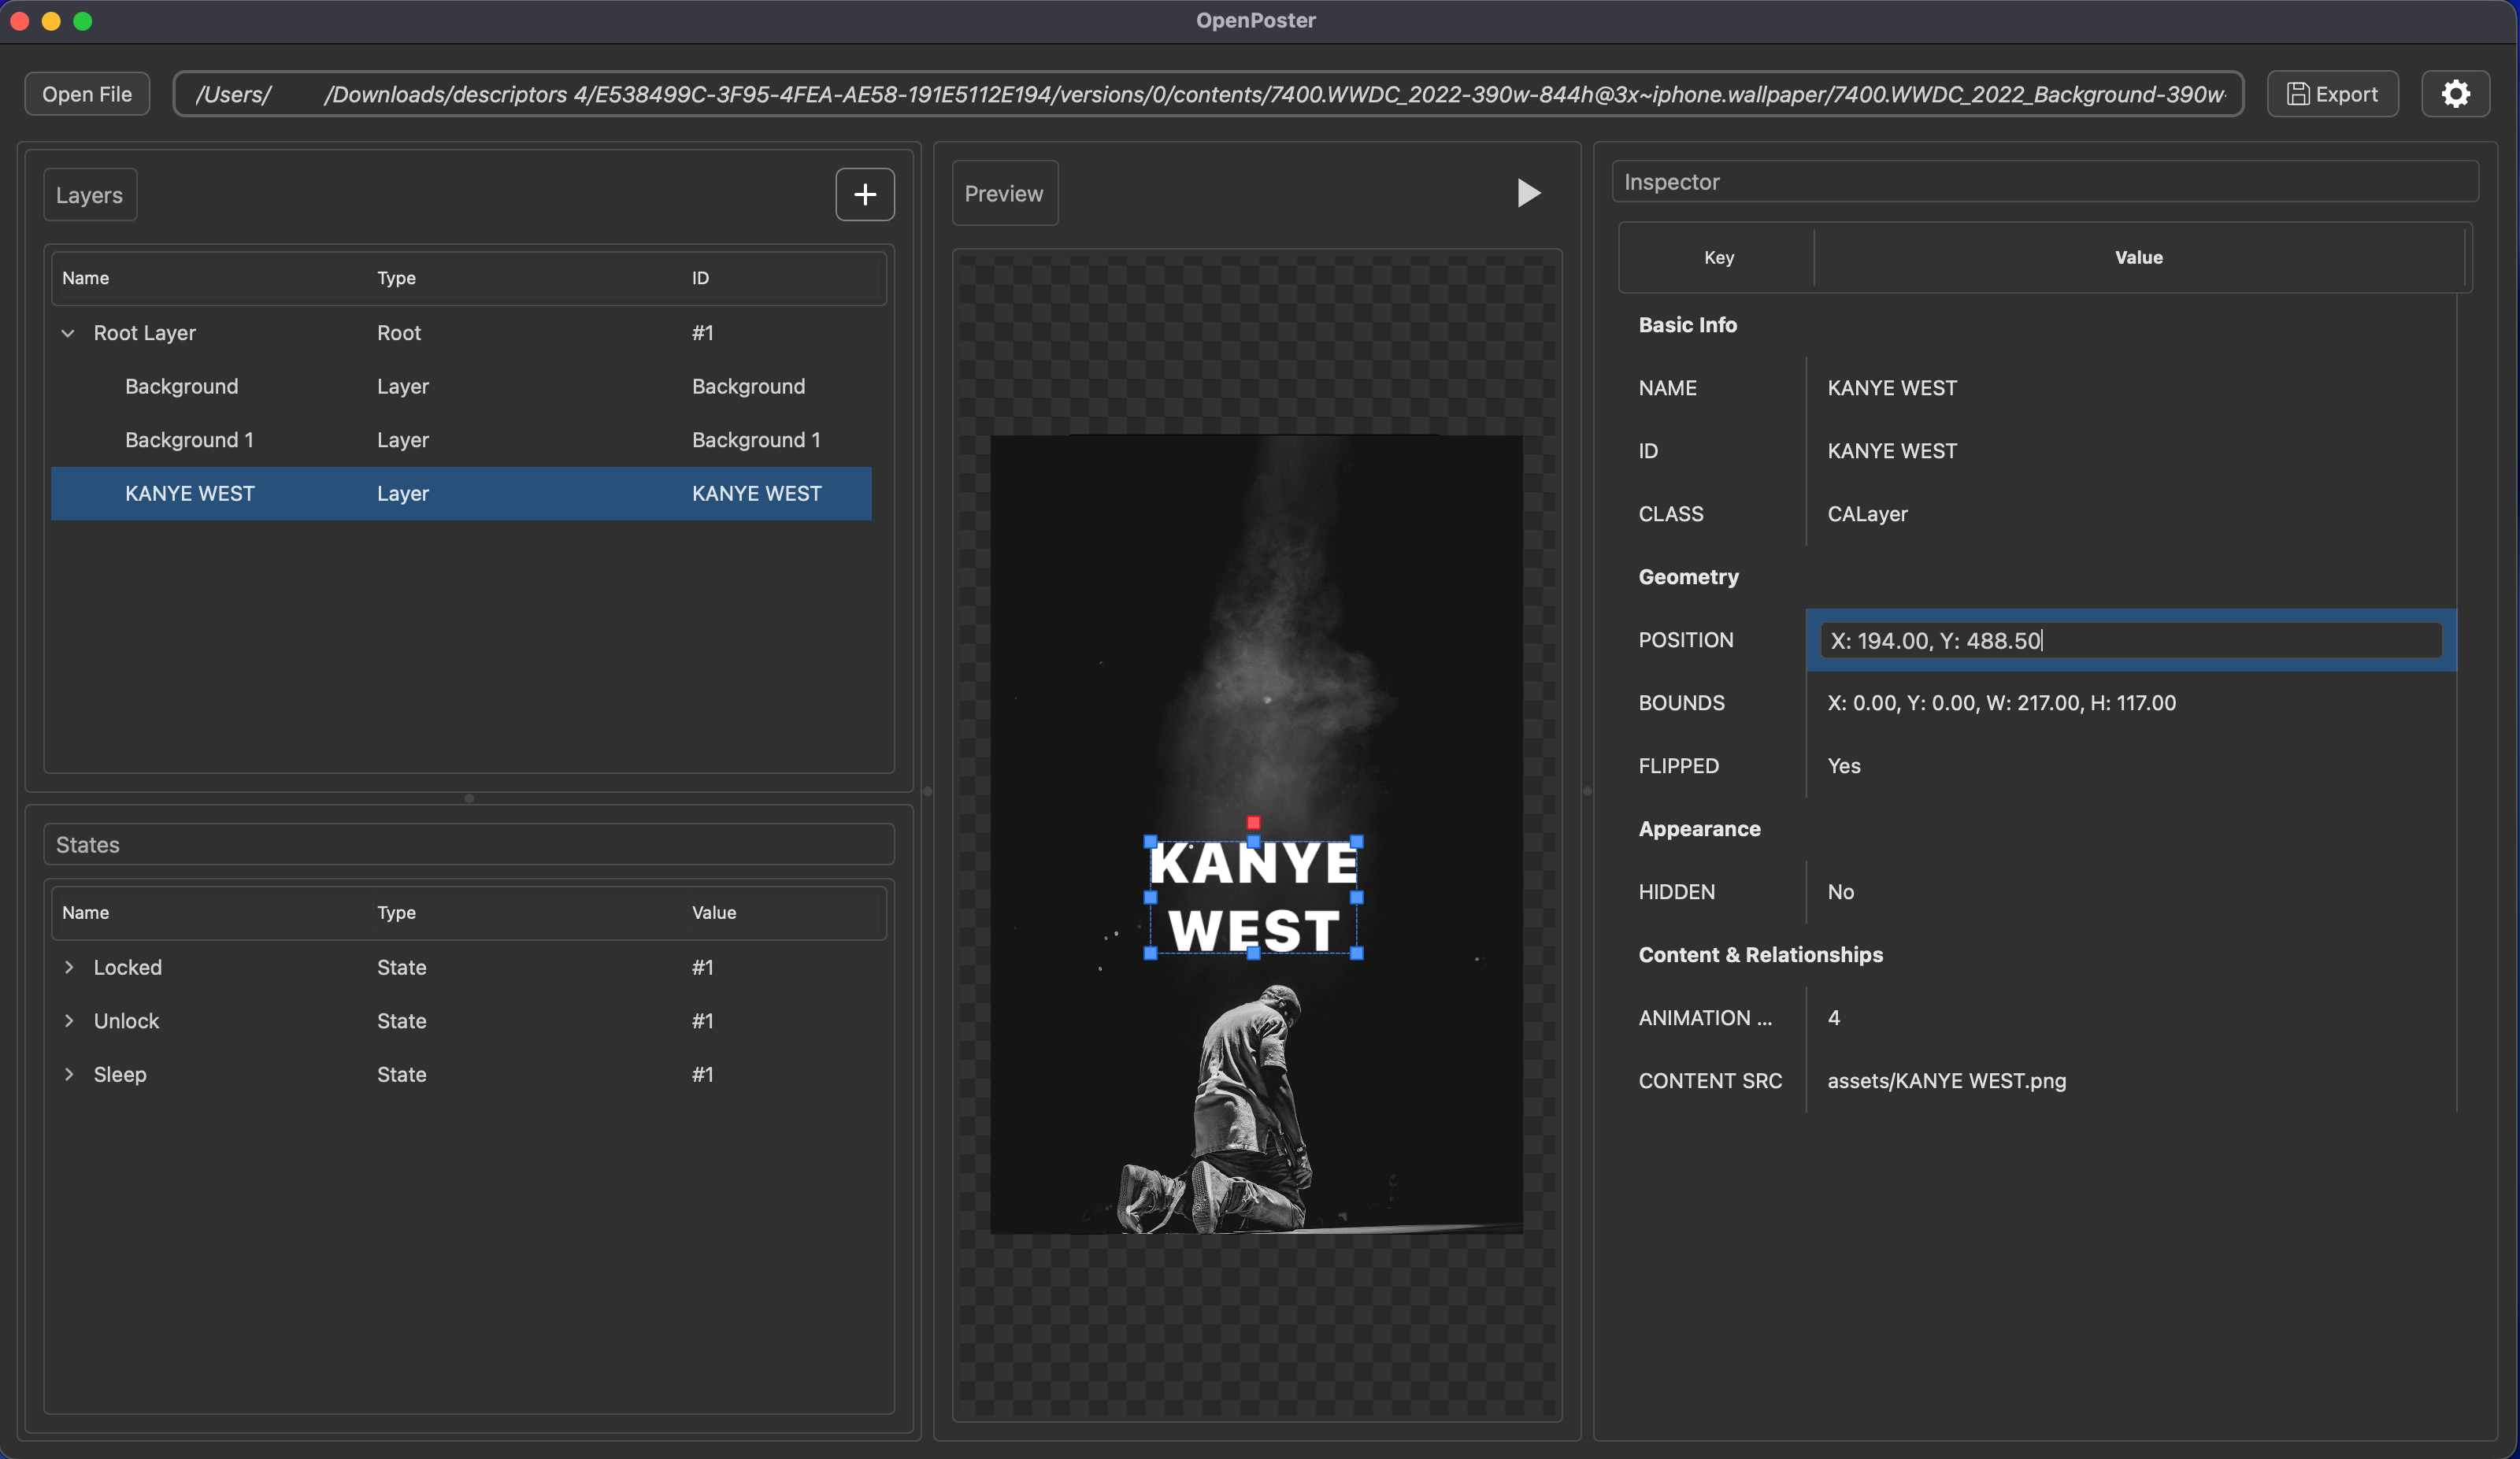
Task: Click the CLASS value CALayer
Action: click(1867, 514)
